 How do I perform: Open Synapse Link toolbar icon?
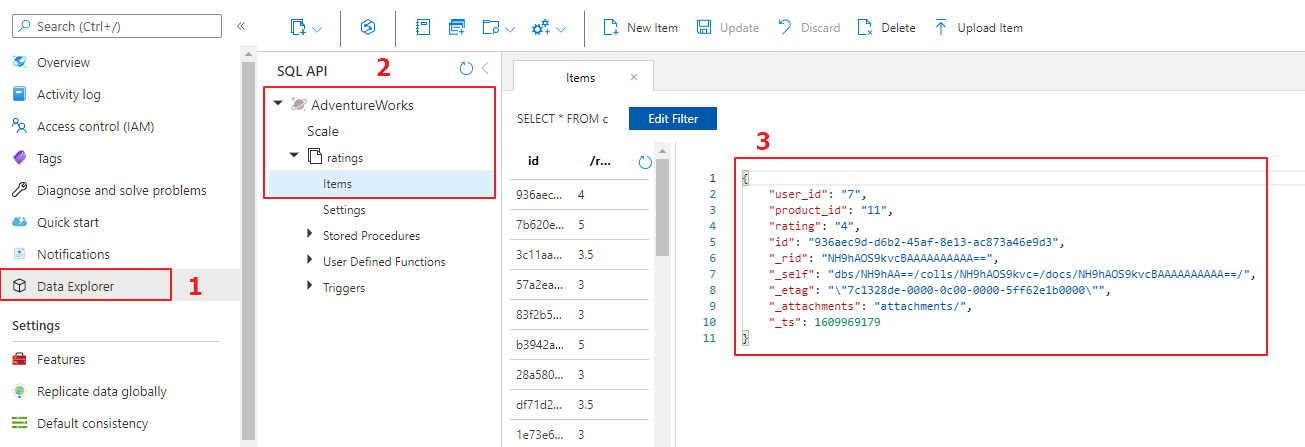point(367,28)
